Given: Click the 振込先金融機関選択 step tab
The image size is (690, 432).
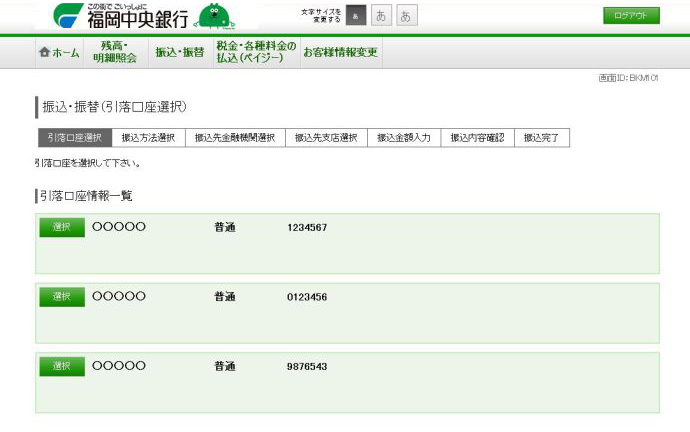Looking at the screenshot, I should (x=235, y=138).
